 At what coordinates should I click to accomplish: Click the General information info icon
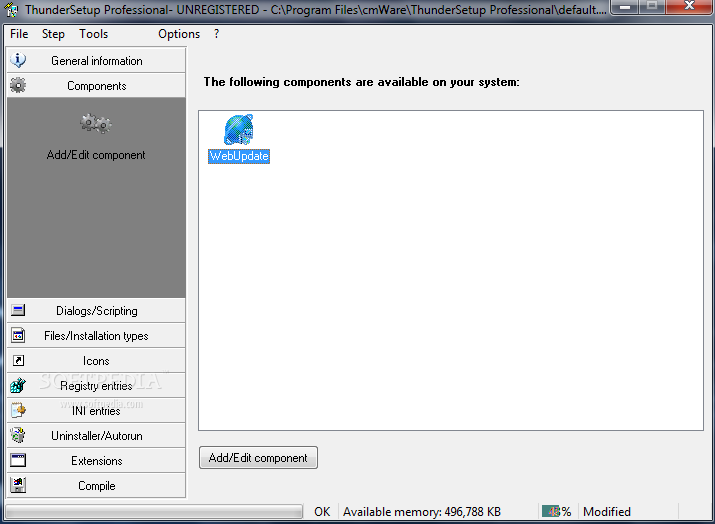[18, 60]
